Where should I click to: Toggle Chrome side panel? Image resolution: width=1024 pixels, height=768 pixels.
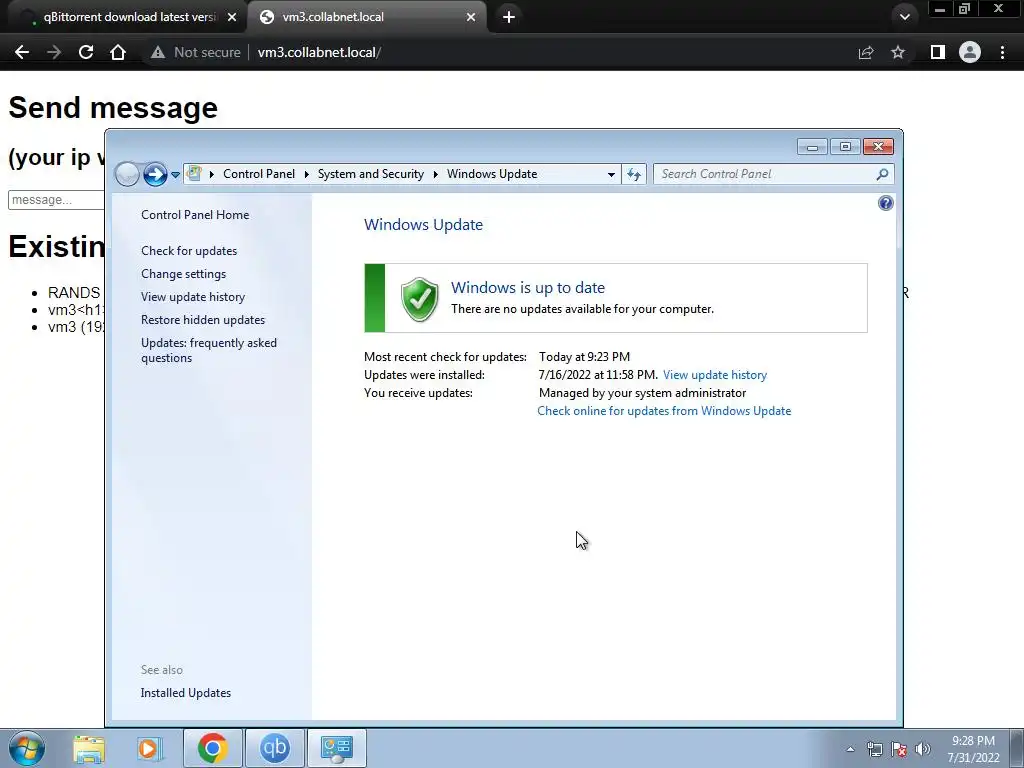(x=938, y=52)
